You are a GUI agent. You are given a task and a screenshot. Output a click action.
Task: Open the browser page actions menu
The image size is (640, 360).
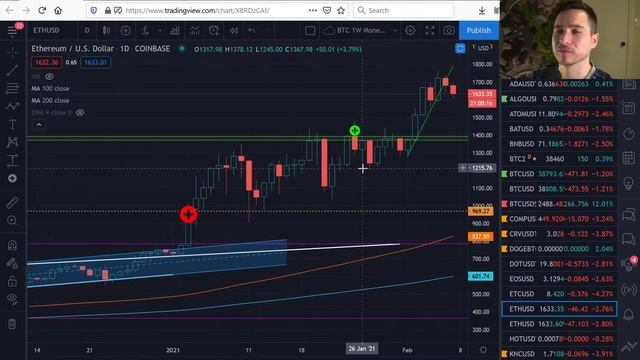pyautogui.click(x=313, y=10)
